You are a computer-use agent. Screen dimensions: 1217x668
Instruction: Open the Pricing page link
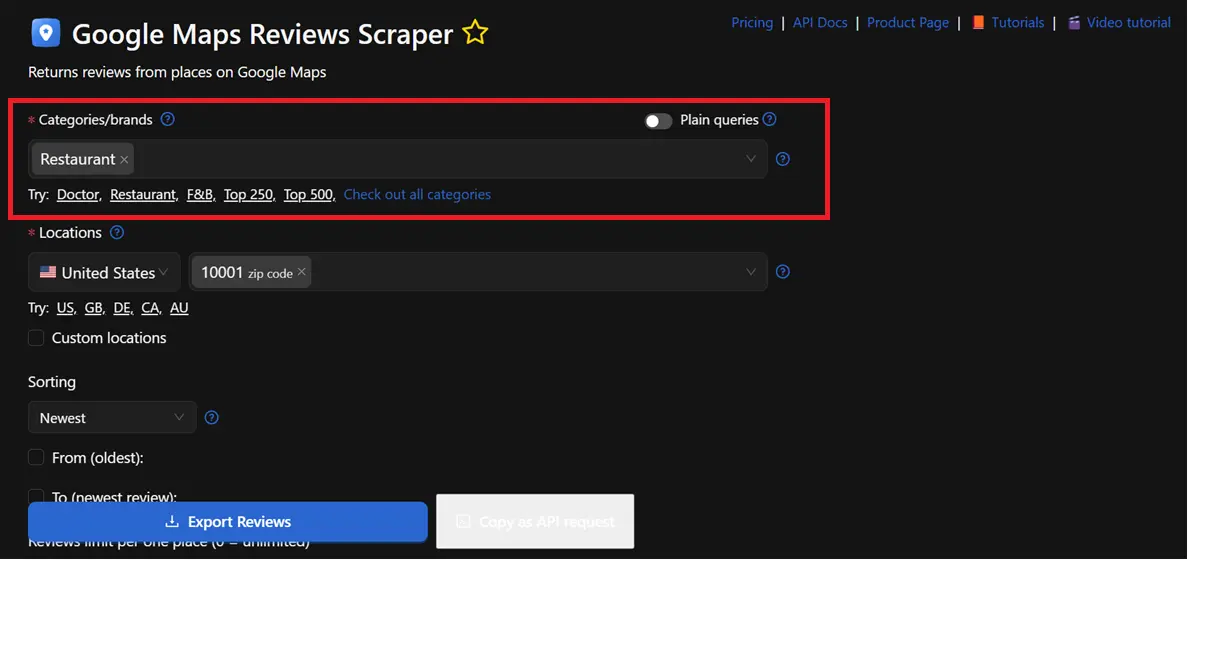click(752, 22)
